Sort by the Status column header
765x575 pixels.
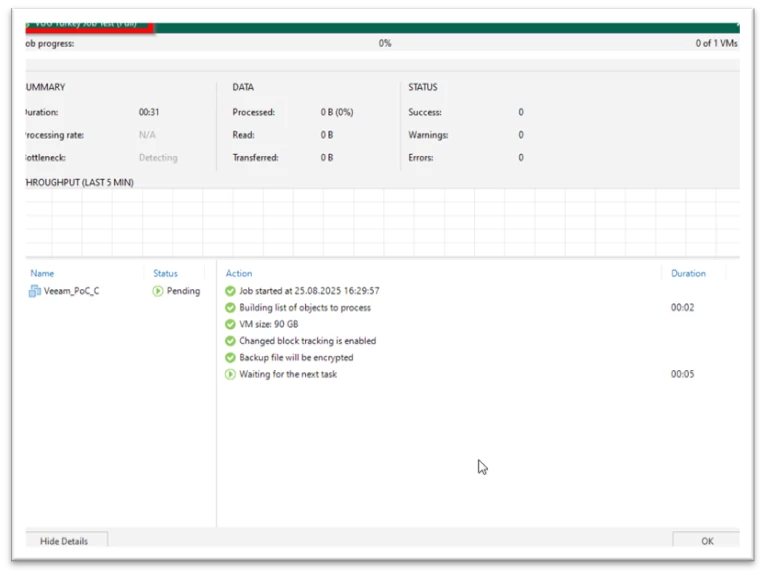pos(165,273)
